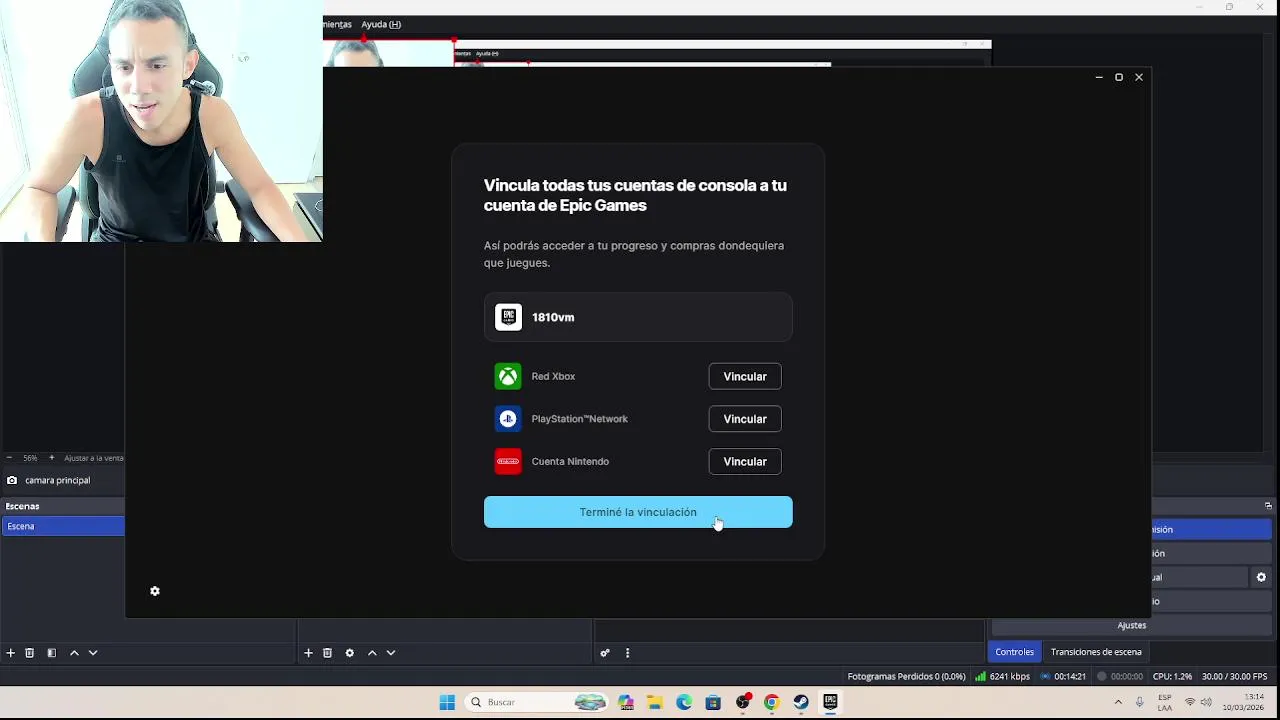Screen dimensions: 1280x720
Task: Click the 00:14:21 streaming timer
Action: coord(1063,677)
